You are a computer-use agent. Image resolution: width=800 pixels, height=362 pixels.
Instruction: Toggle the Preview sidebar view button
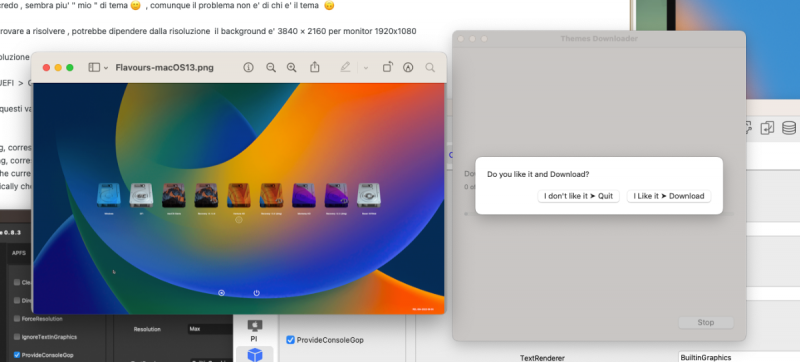(x=94, y=67)
